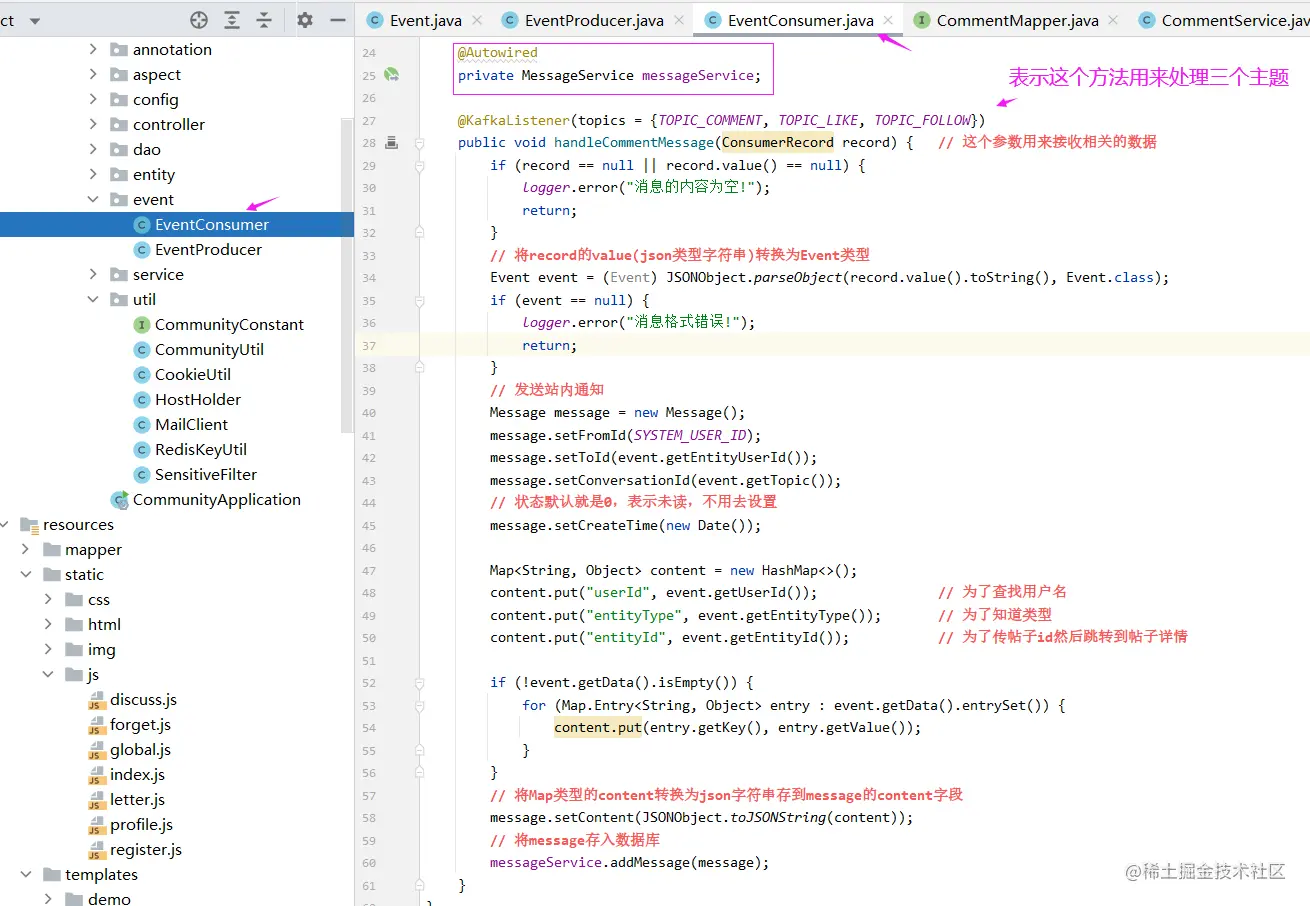Click the locate/scroll-from-source target icon

click(x=199, y=20)
